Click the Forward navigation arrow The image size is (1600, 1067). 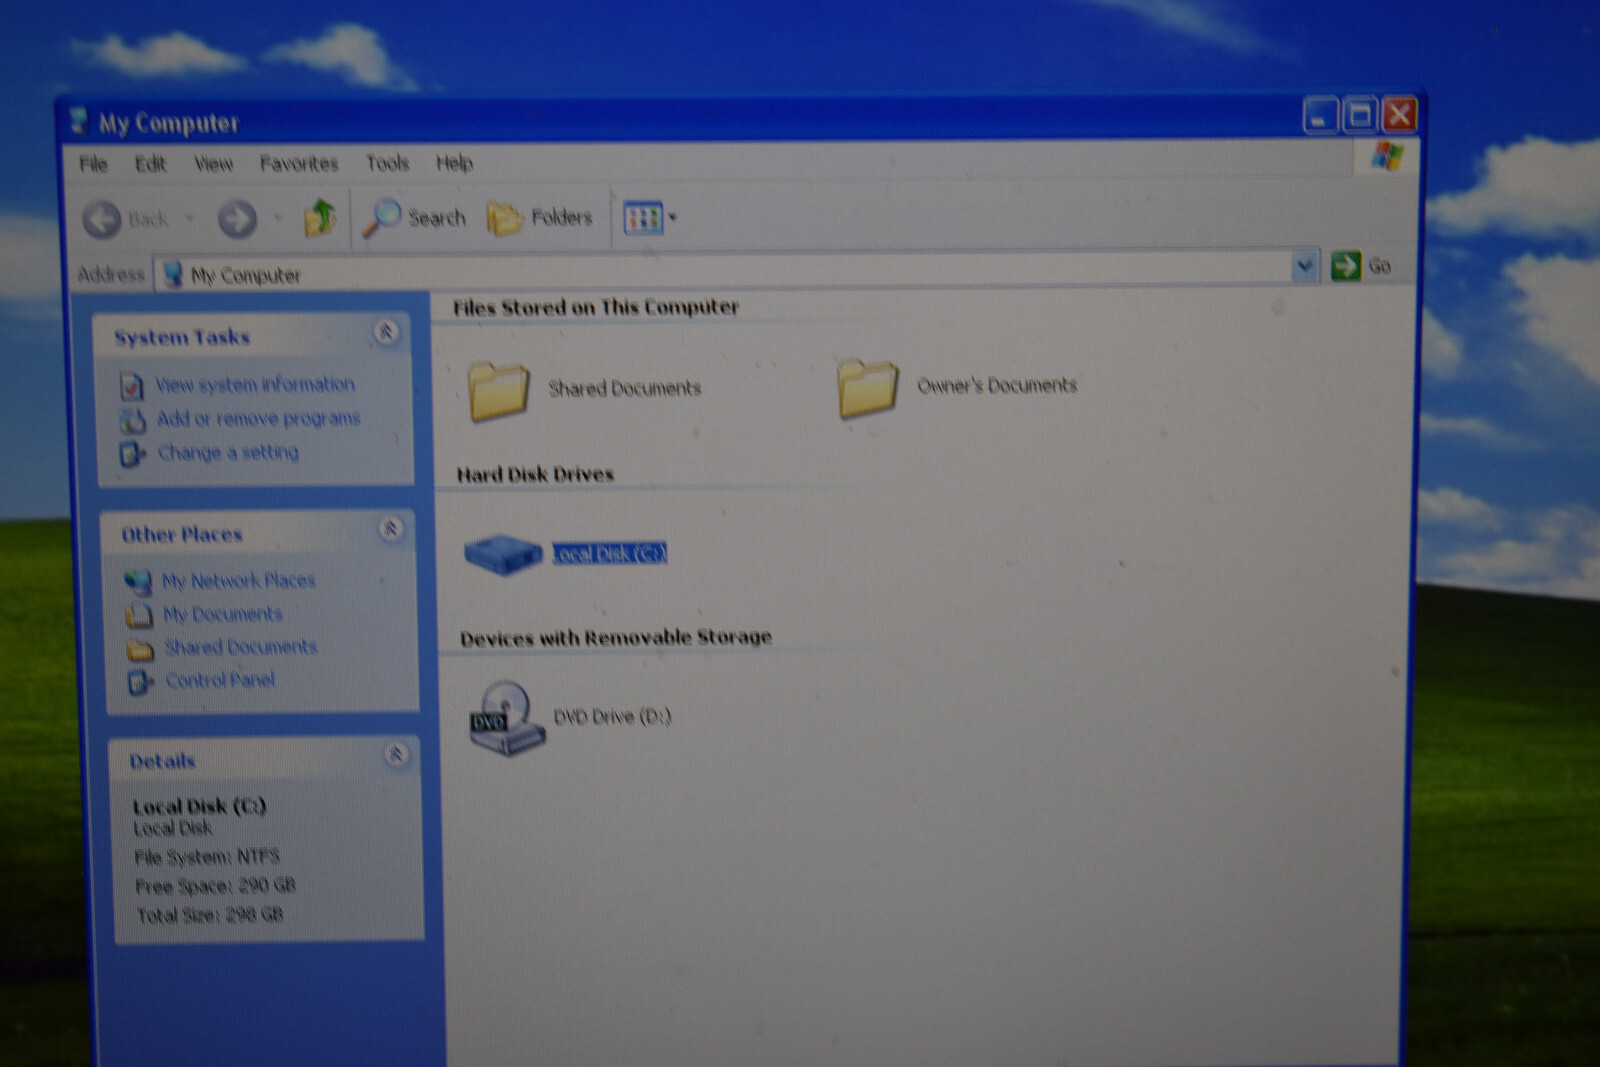point(238,218)
